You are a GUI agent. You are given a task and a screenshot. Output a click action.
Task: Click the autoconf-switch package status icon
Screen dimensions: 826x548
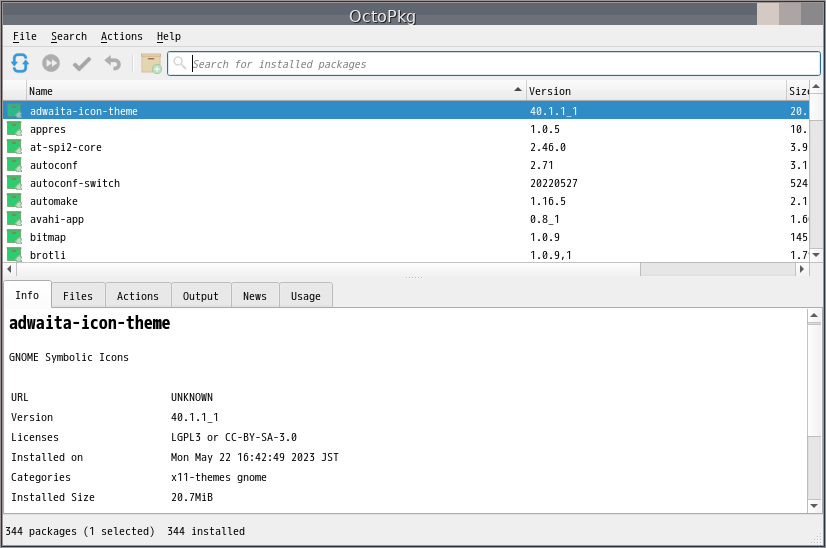(15, 182)
